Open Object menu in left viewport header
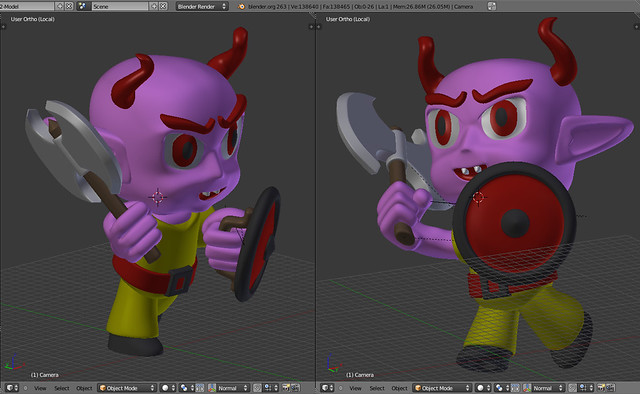Viewport: 640px width, 394px height. (x=84, y=388)
